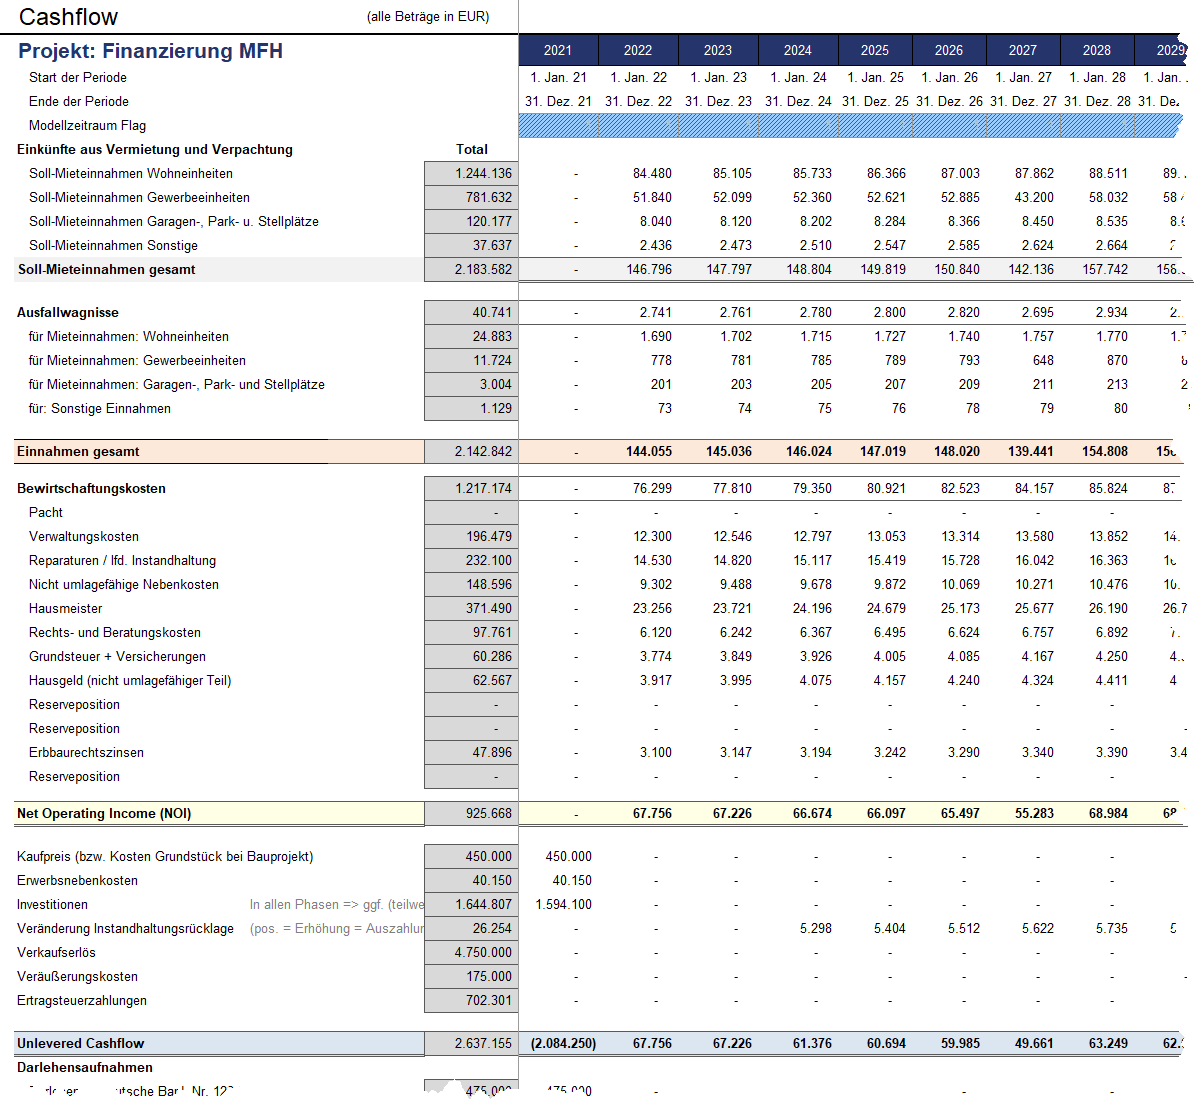Select the 2022 year column header

[638, 50]
